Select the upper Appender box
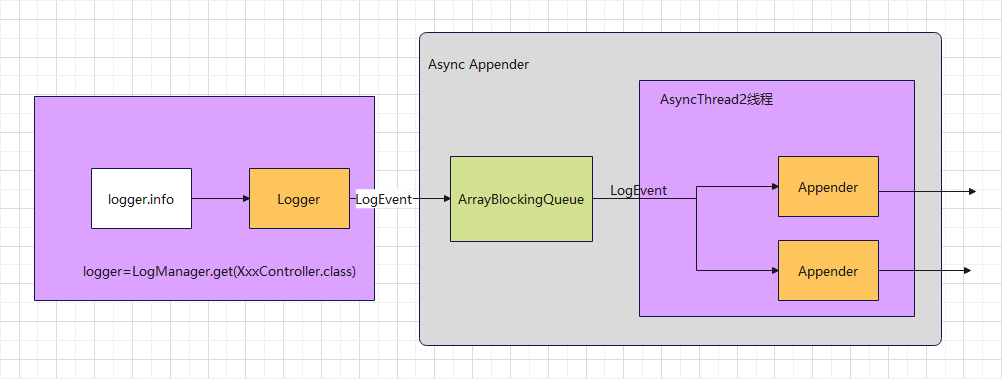This screenshot has height=379, width=1002. tap(828, 187)
